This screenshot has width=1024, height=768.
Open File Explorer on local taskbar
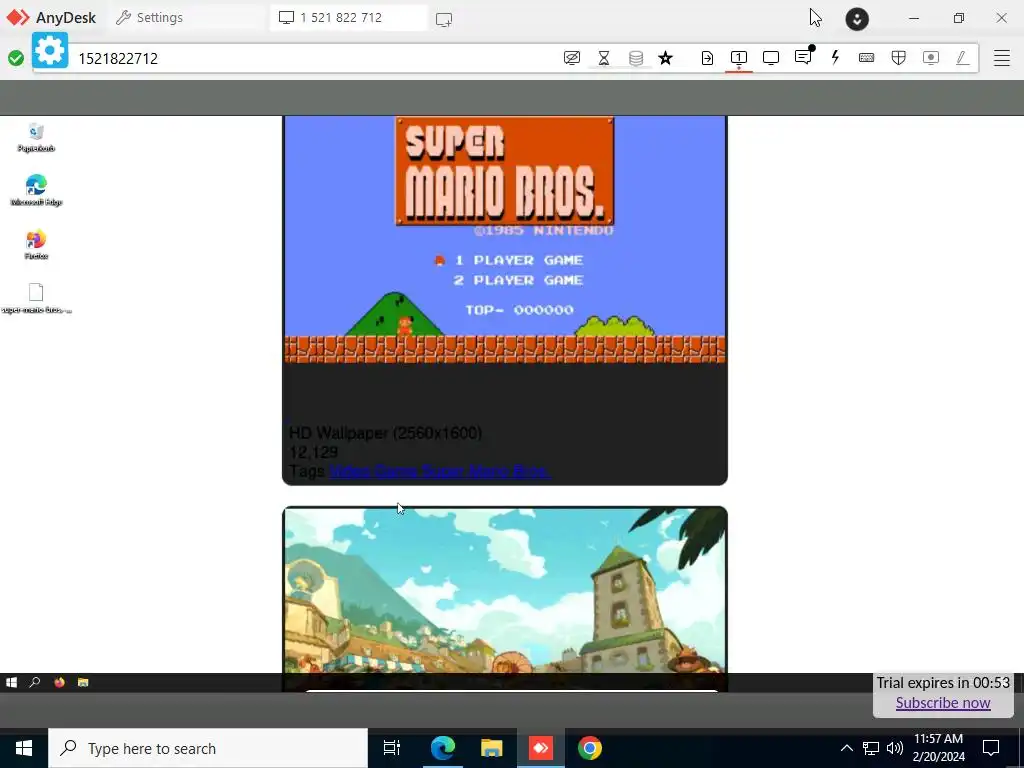pyautogui.click(x=492, y=748)
